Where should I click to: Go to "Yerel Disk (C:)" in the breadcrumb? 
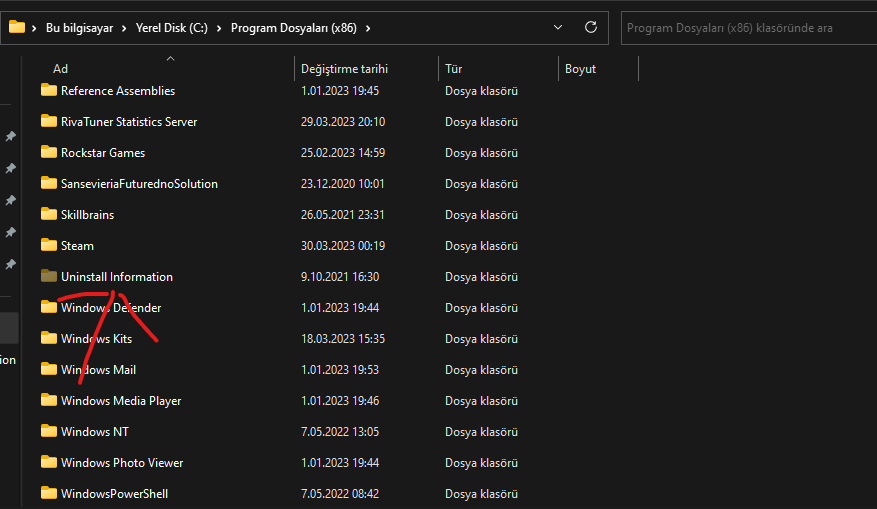tap(174, 28)
